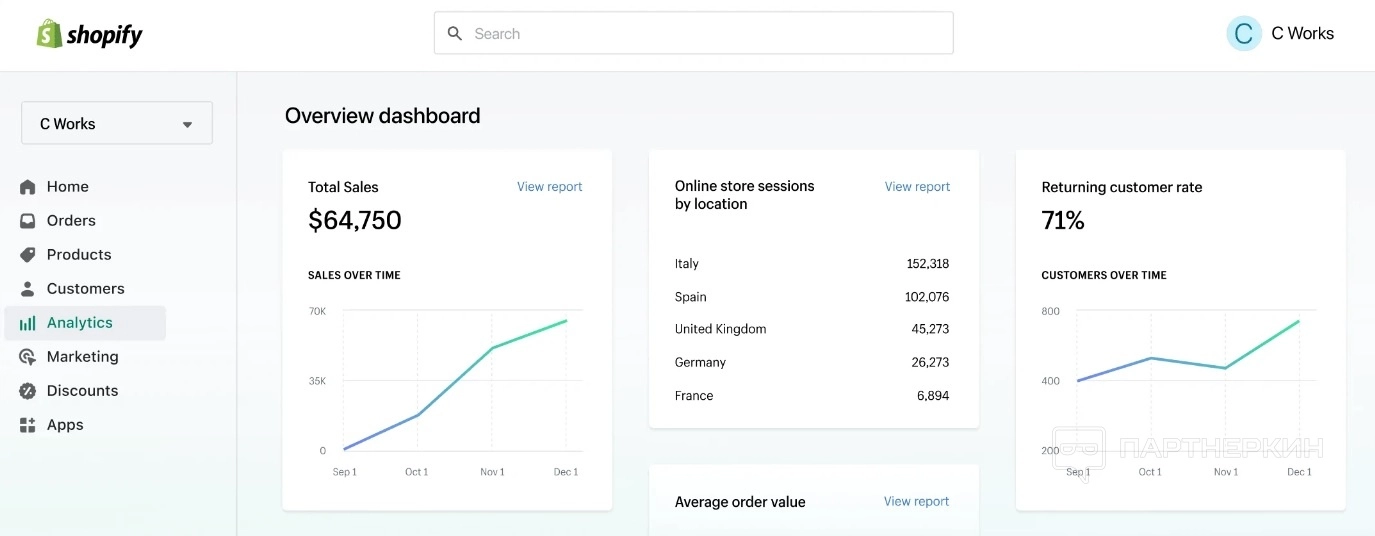Screen dimensions: 1375x536
Task: Open the Discounts badge icon
Action: coord(28,391)
